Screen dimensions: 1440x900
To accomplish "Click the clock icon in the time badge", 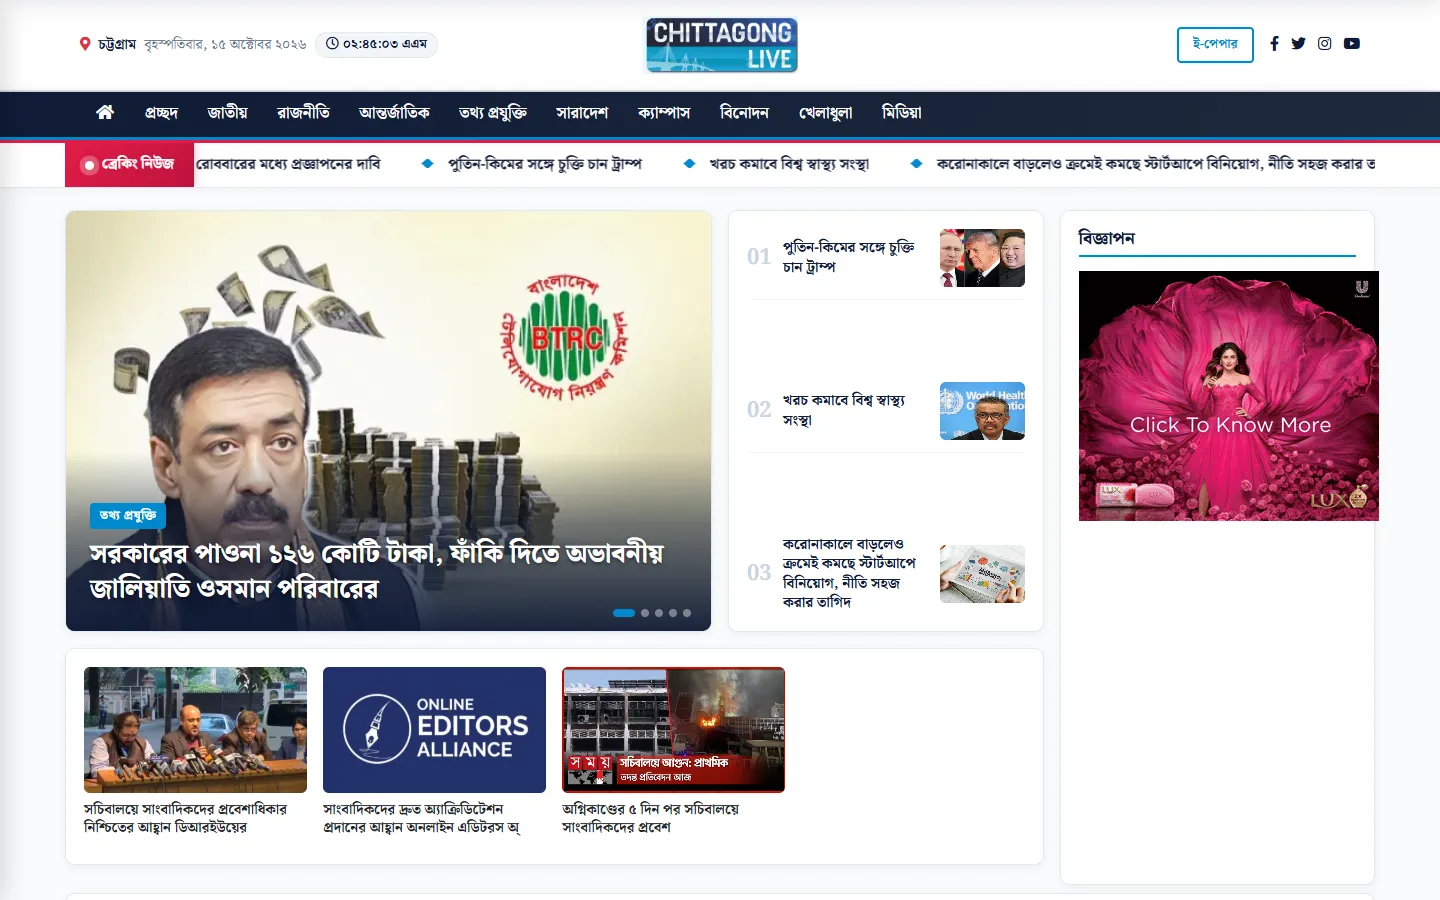I will (332, 44).
